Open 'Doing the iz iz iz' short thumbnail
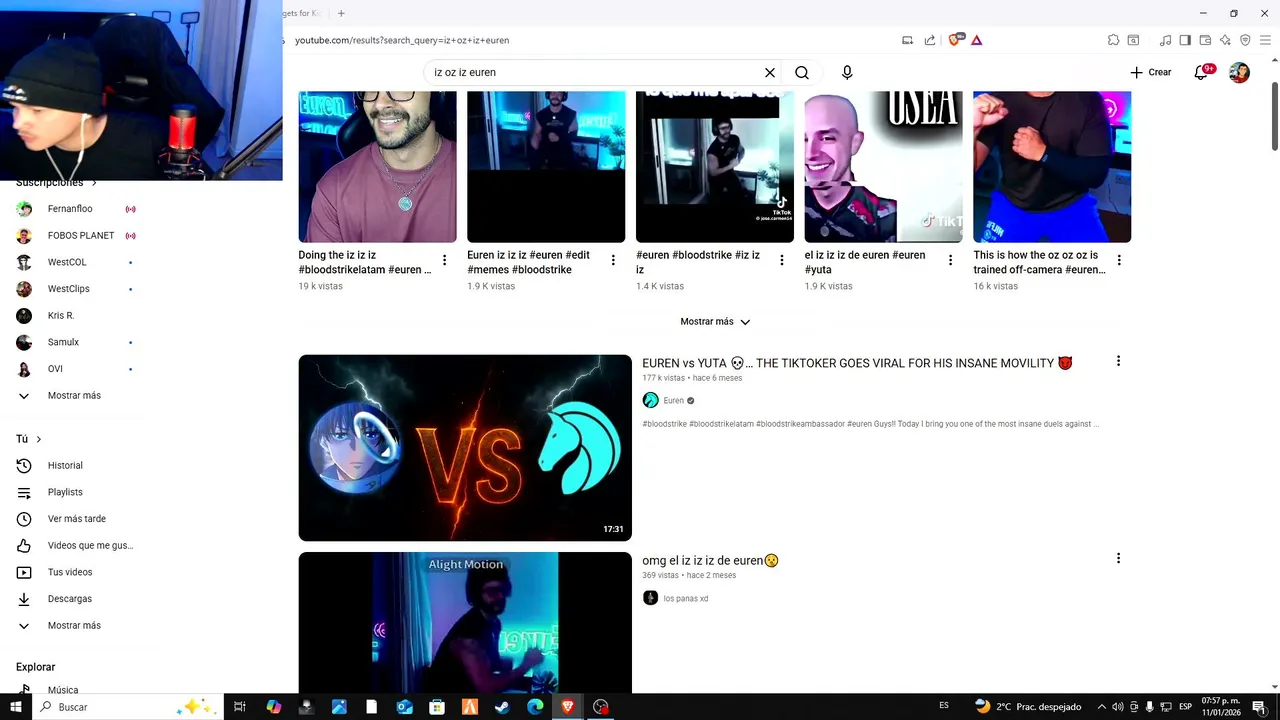The width and height of the screenshot is (1280, 720). point(377,167)
